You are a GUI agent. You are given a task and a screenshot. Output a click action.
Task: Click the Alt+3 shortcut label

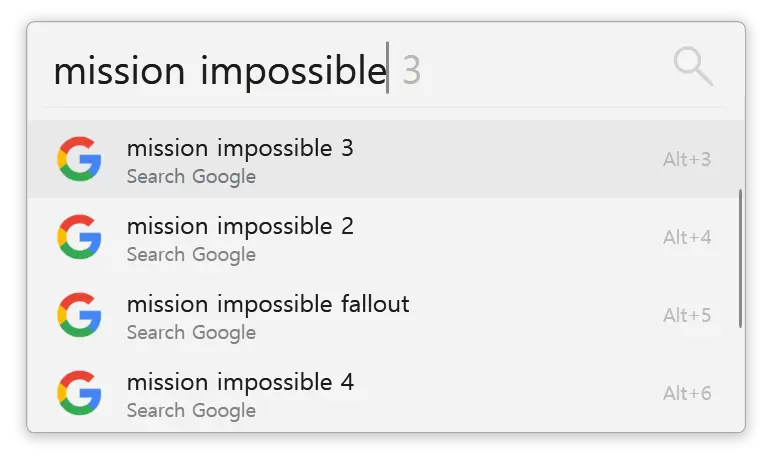point(687,159)
